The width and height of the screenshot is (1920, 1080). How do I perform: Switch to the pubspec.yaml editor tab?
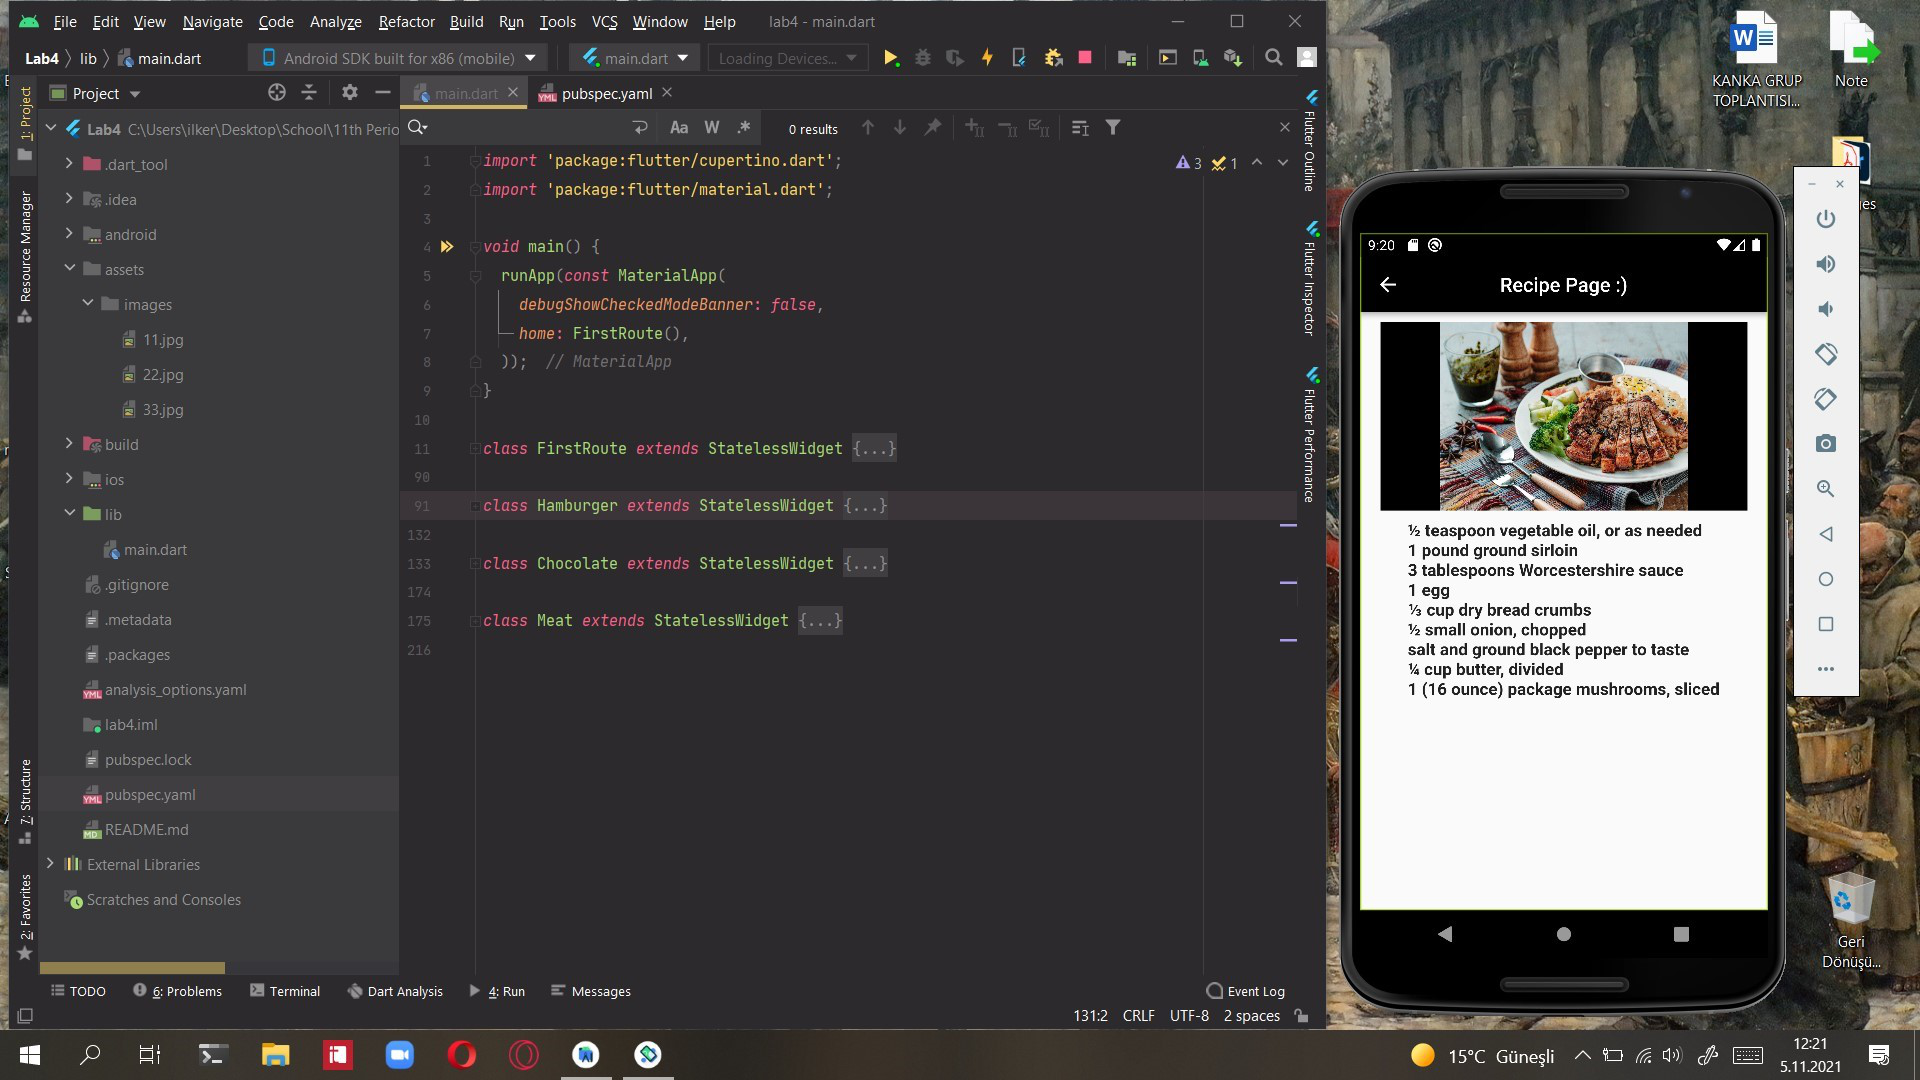(x=606, y=93)
